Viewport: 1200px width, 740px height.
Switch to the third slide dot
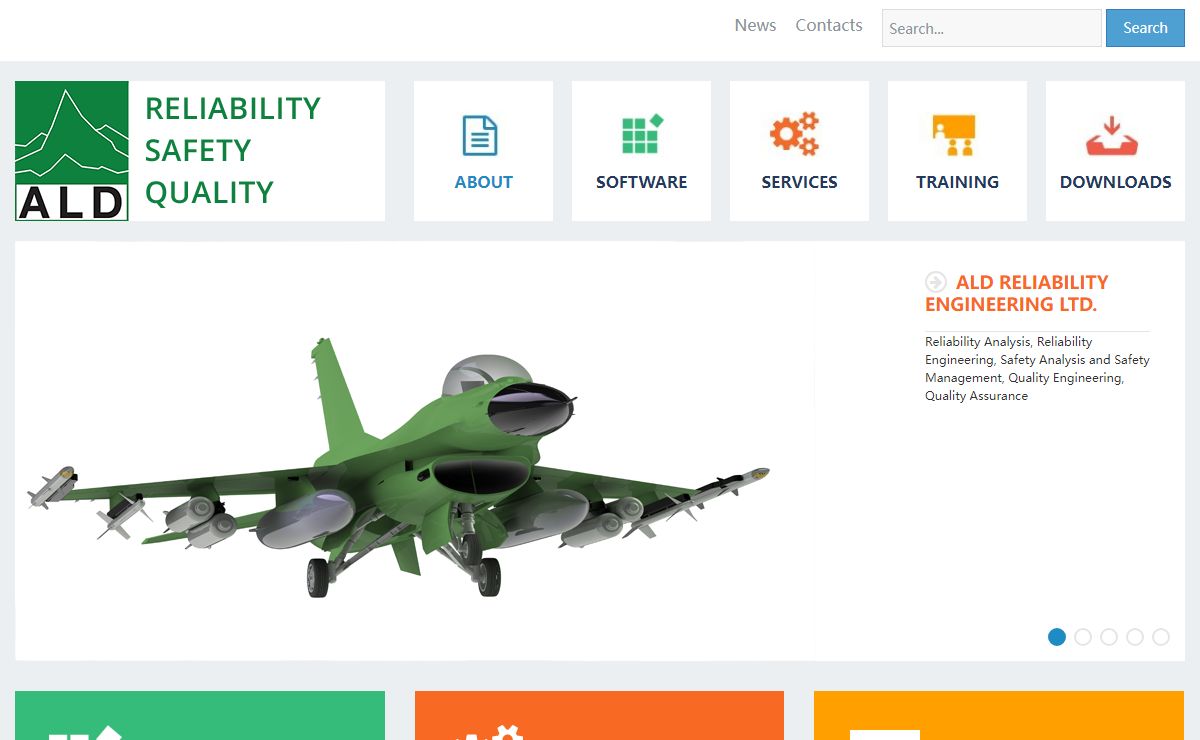1109,637
